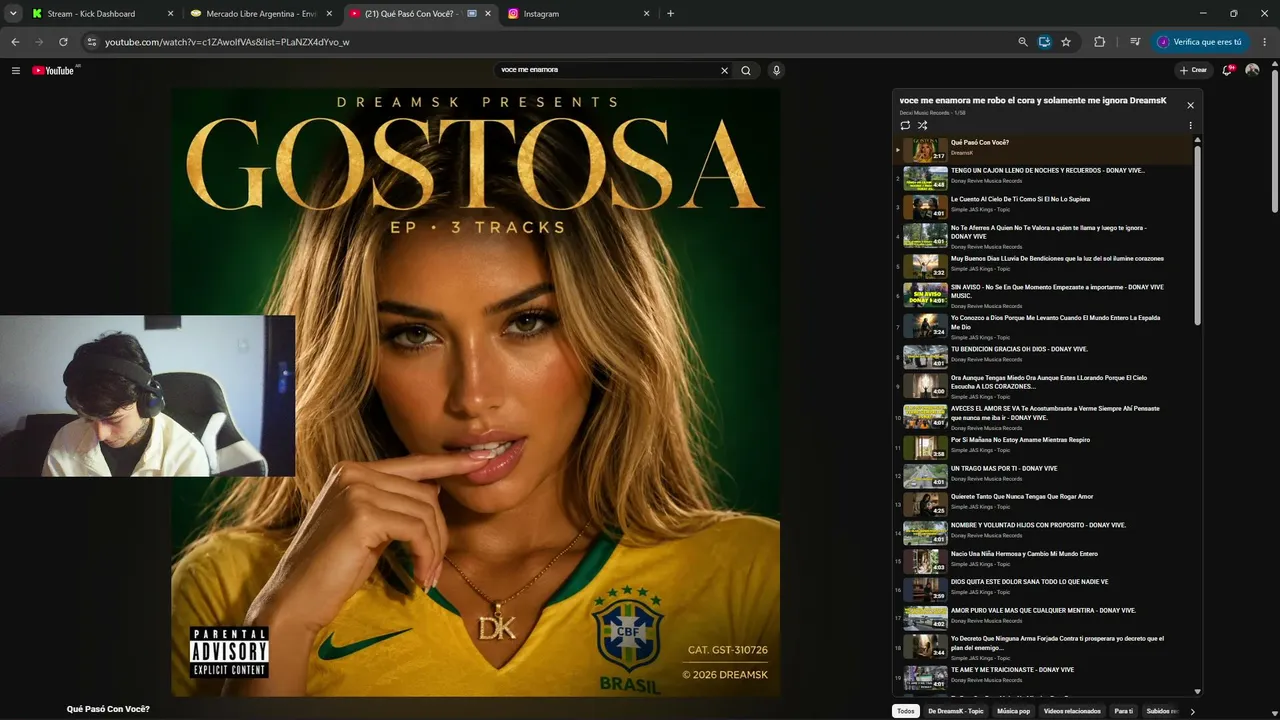
Task: Open the Quierete Tanto thumbnail
Action: [925, 504]
